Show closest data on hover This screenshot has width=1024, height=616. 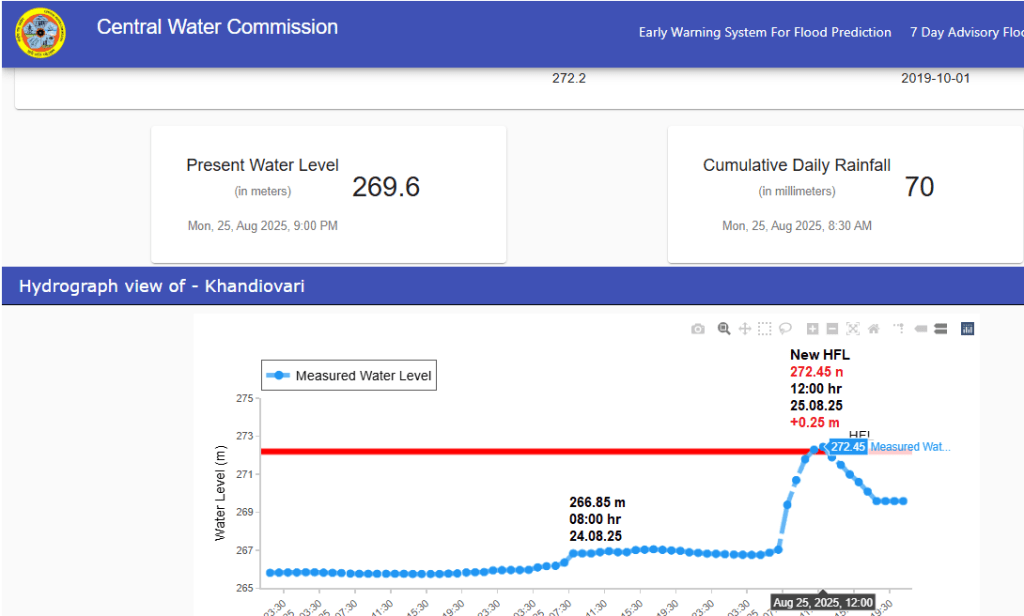[920, 329]
